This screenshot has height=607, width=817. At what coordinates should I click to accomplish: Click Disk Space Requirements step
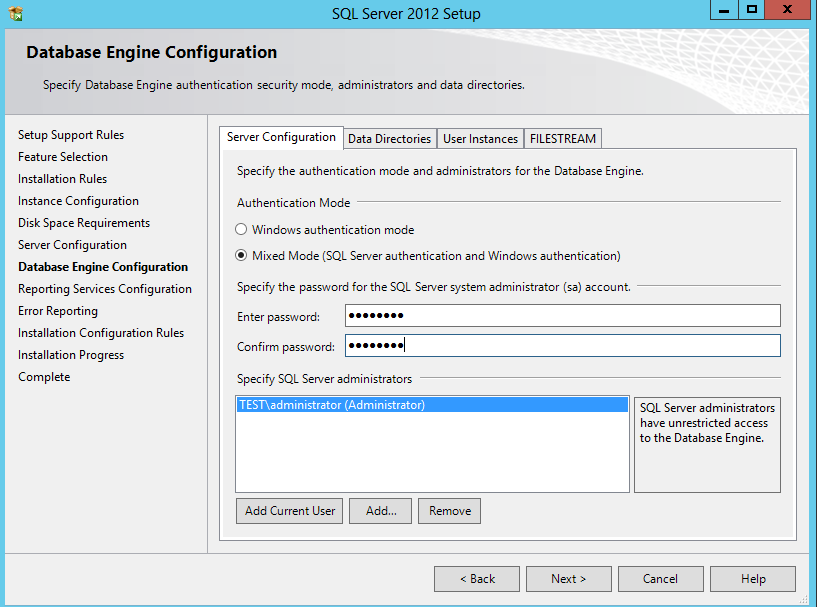[x=84, y=223]
